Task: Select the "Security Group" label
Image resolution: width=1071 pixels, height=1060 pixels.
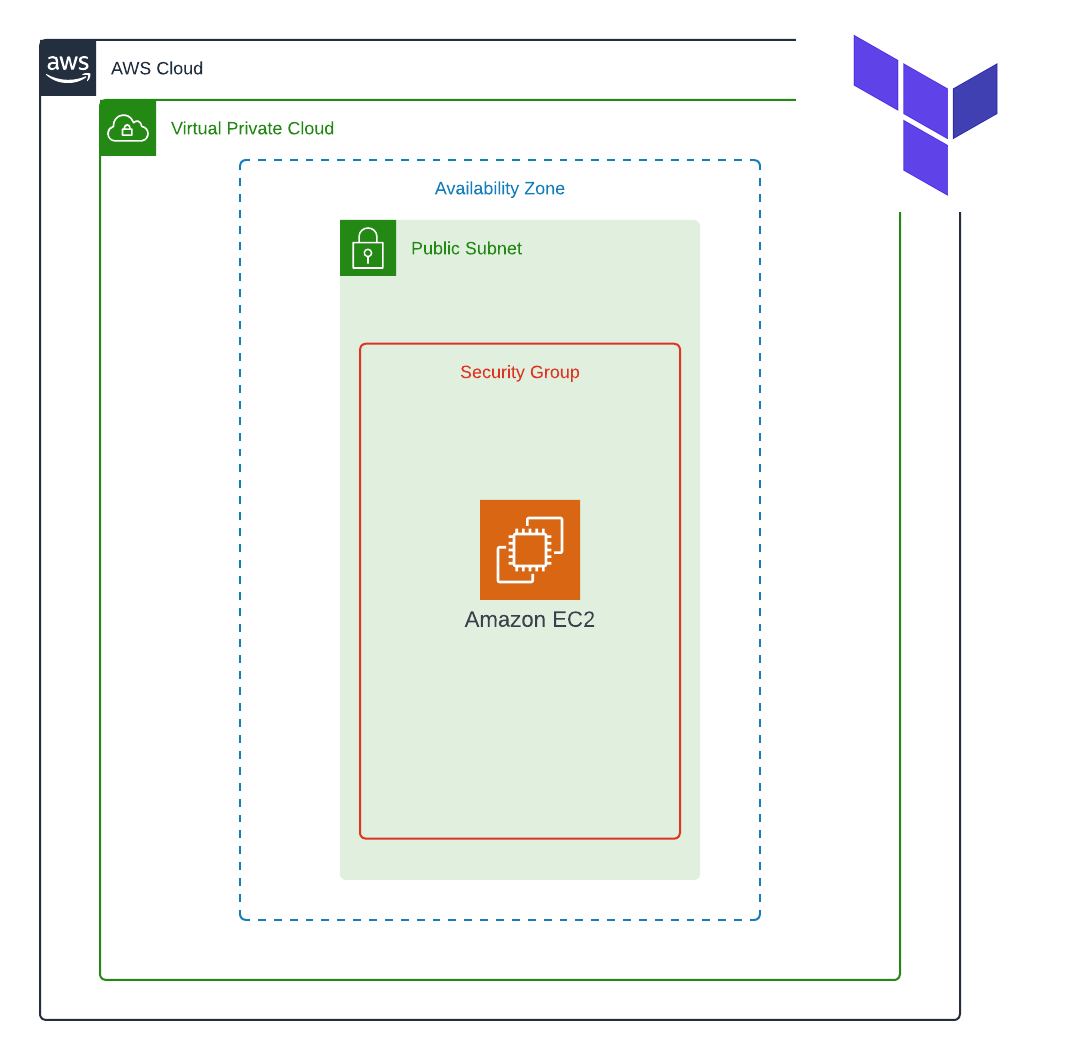Action: 520,372
